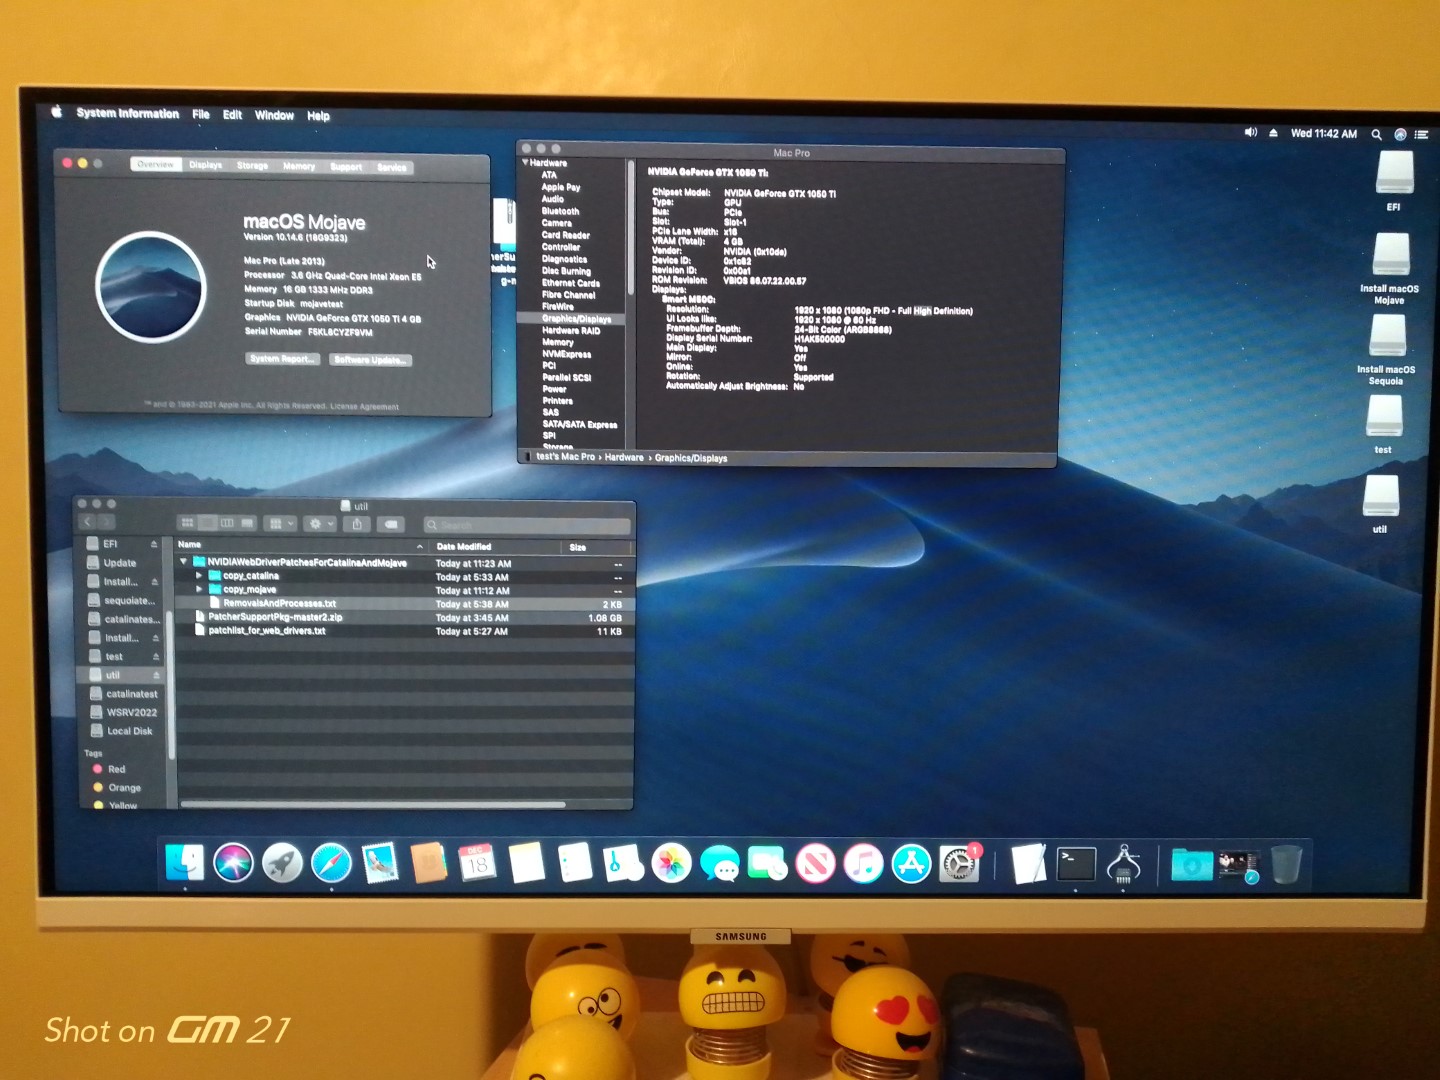This screenshot has width=1440, height=1080.
Task: Select RemovalsAndProcesses.txt file
Action: (x=404, y=604)
